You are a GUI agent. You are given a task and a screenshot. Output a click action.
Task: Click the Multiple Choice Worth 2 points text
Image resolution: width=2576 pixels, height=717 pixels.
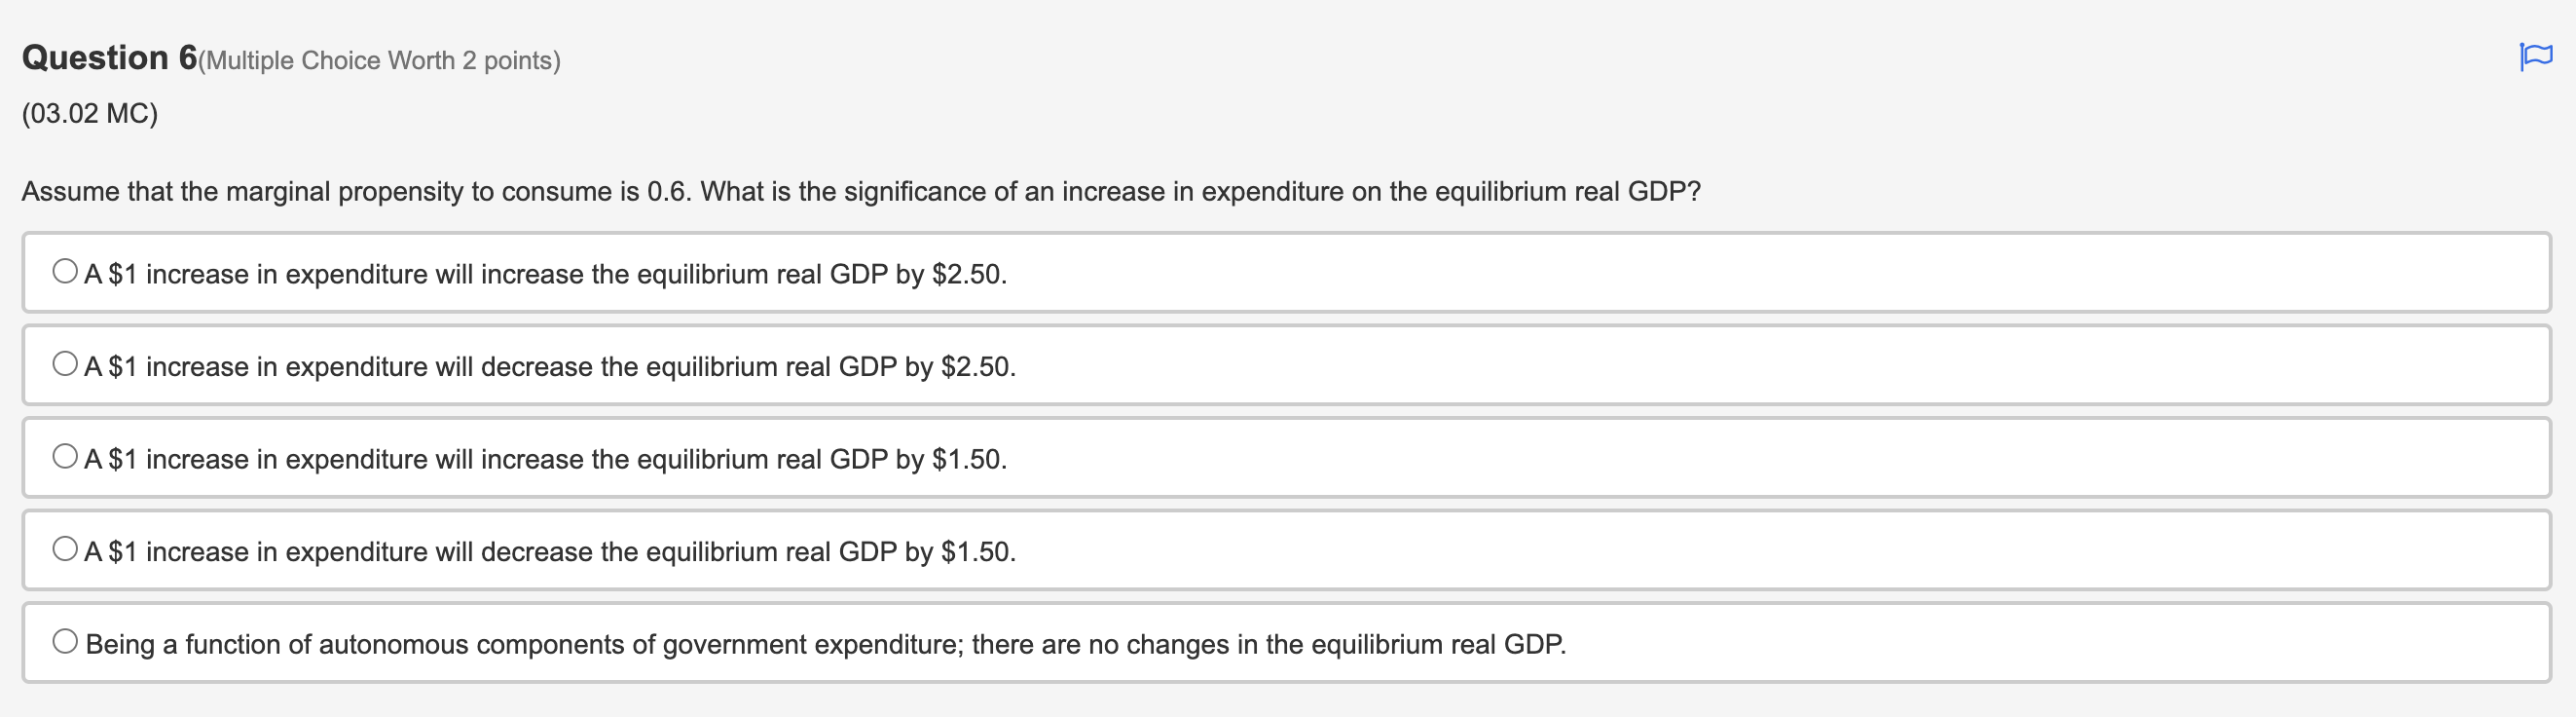pos(380,60)
